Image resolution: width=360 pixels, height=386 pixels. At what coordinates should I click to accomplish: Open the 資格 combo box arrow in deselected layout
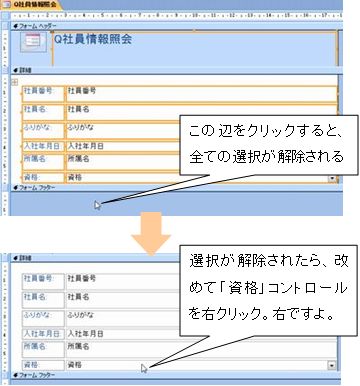click(332, 366)
